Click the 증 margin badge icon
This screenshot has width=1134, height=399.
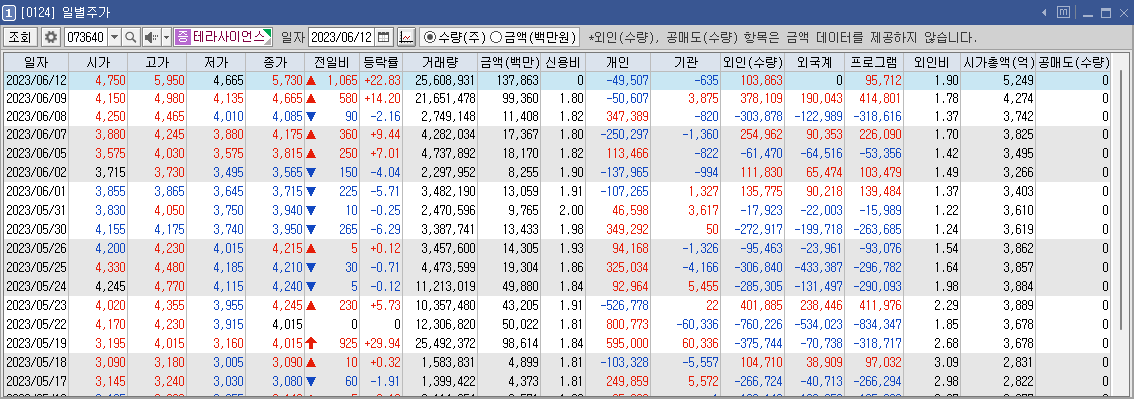tap(182, 37)
